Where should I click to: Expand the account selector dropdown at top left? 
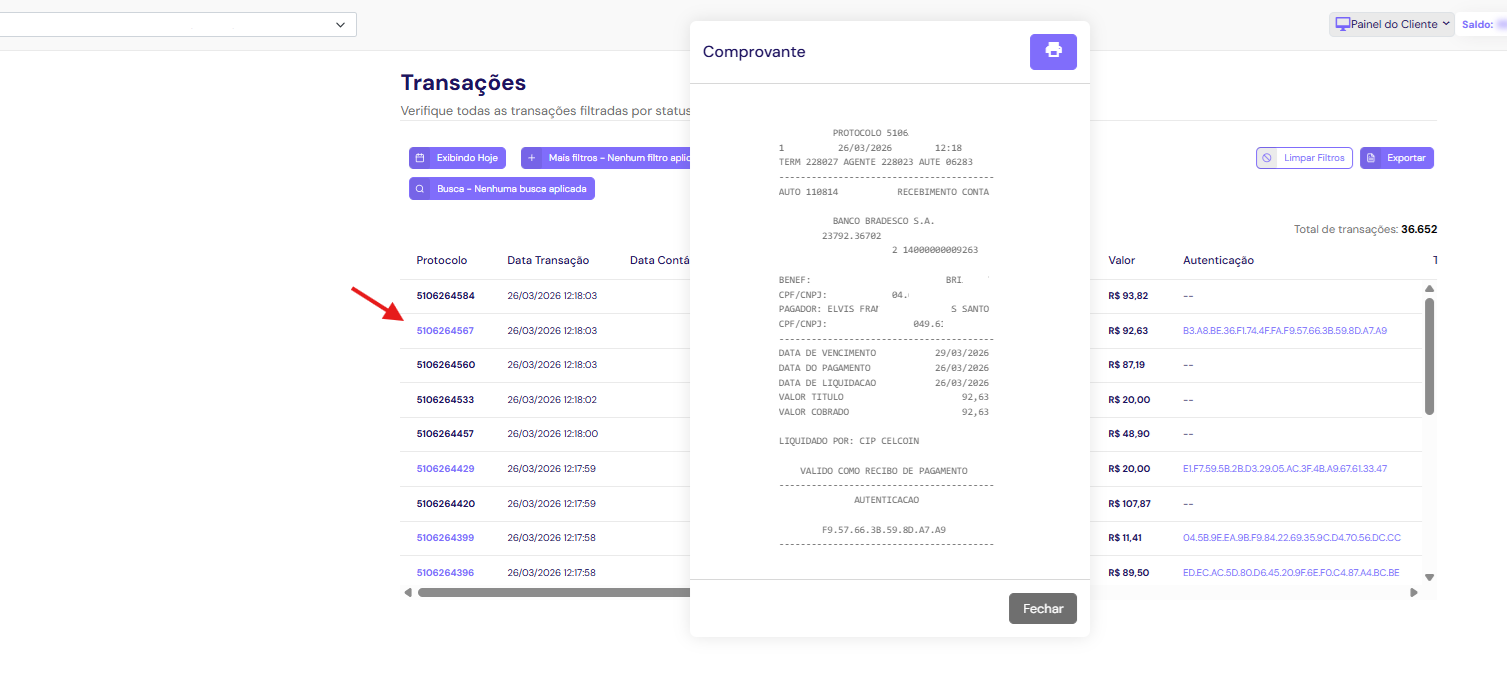[340, 24]
